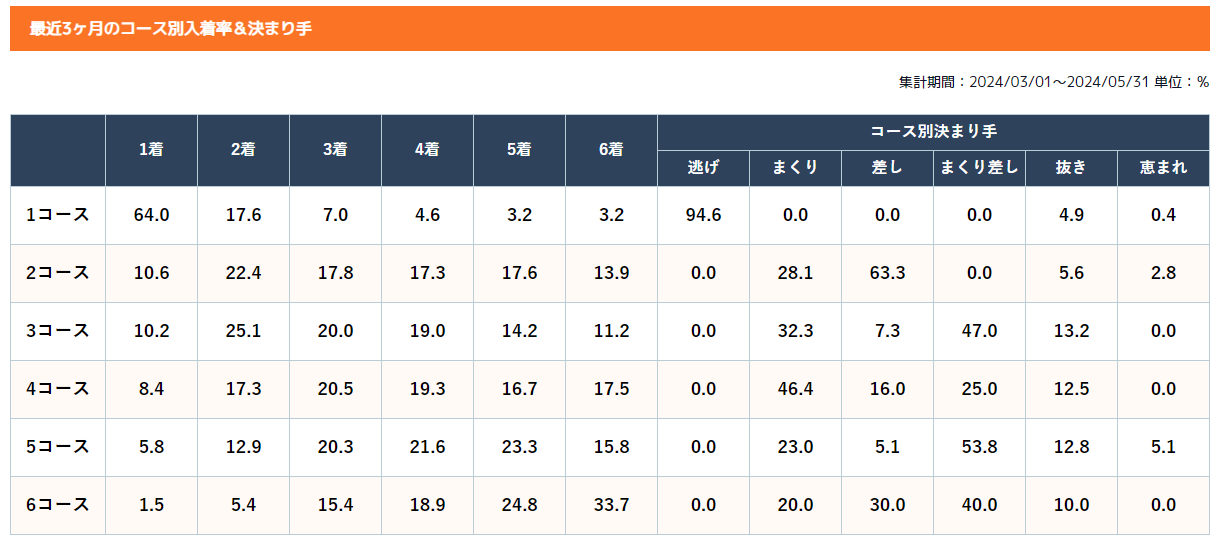The height and width of the screenshot is (554, 1228).
Task: Click the 抜き column header
Action: (x=1071, y=168)
